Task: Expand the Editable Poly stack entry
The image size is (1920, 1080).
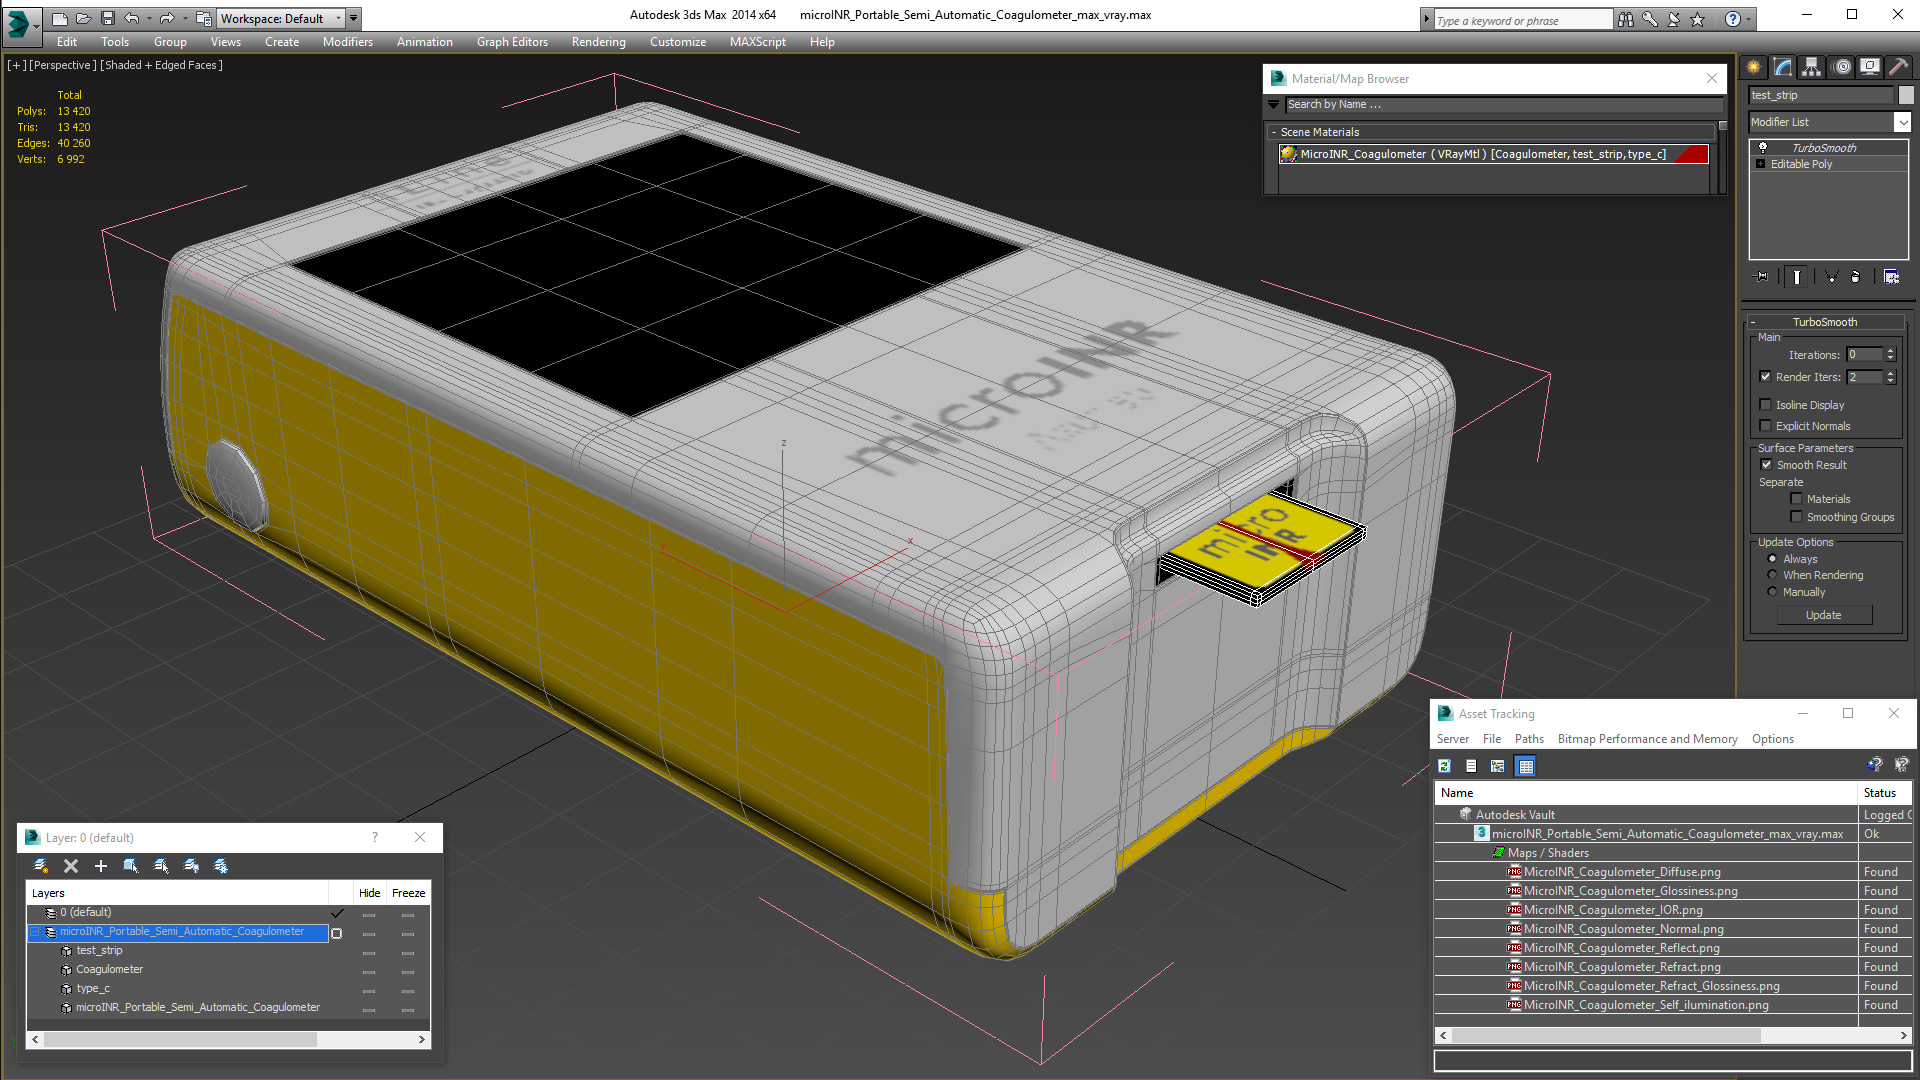Action: click(x=1760, y=164)
